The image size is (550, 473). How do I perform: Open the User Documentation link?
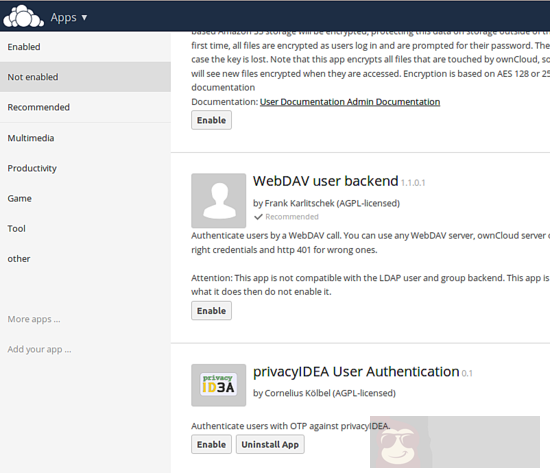pyautogui.click(x=302, y=102)
